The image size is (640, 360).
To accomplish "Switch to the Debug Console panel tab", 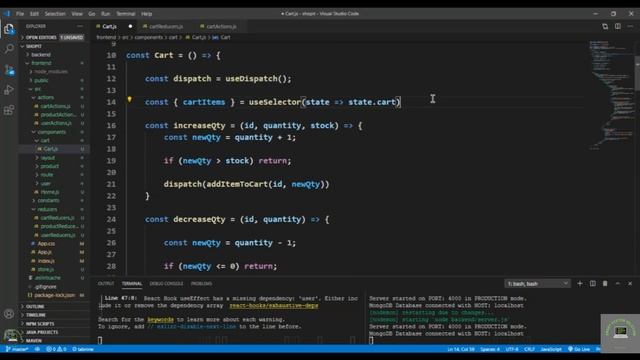I will pos(166,283).
